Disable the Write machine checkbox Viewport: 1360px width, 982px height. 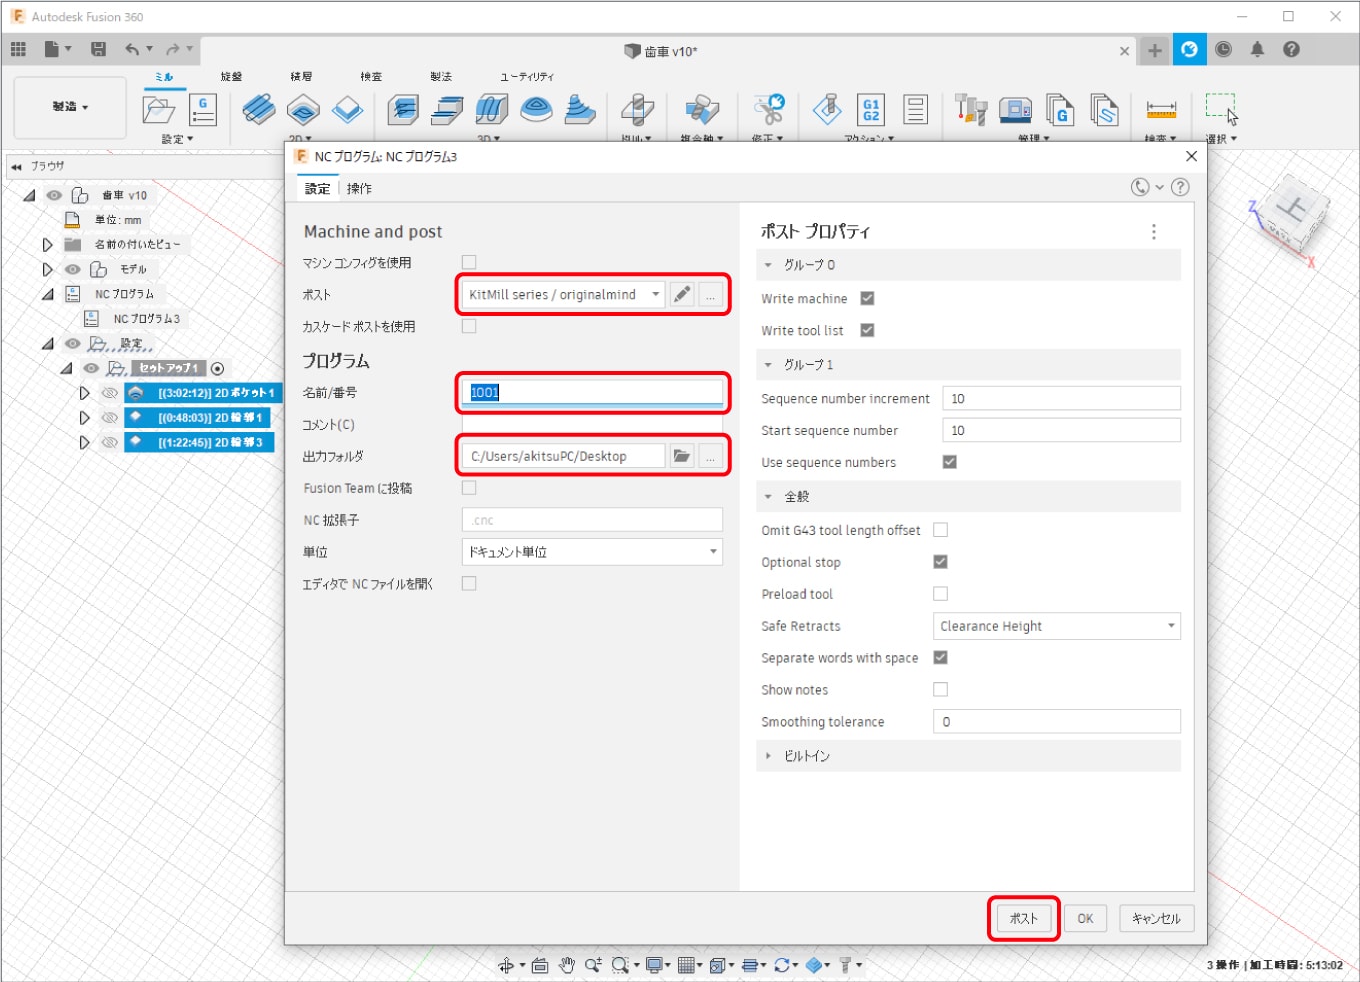click(x=867, y=298)
